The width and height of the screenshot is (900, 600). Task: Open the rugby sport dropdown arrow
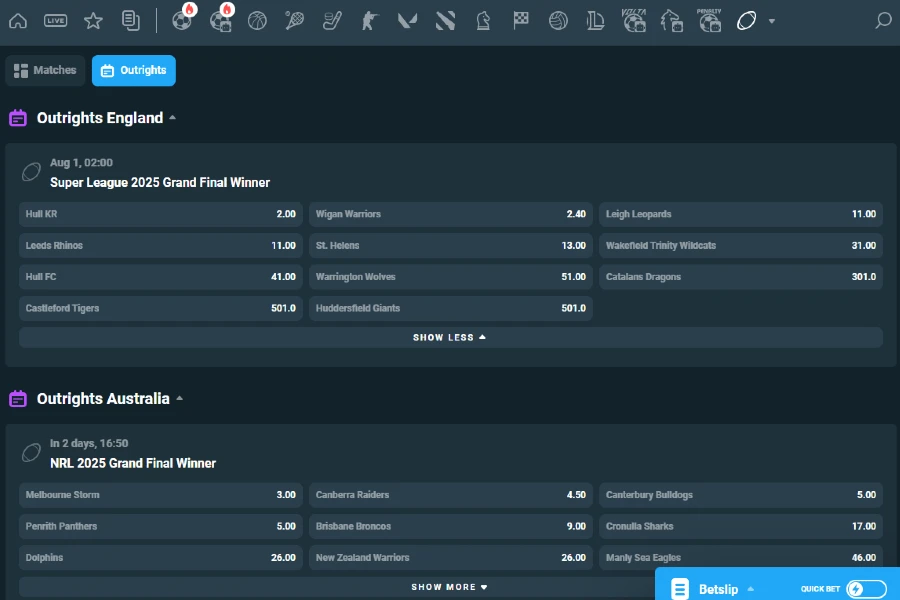pos(770,20)
